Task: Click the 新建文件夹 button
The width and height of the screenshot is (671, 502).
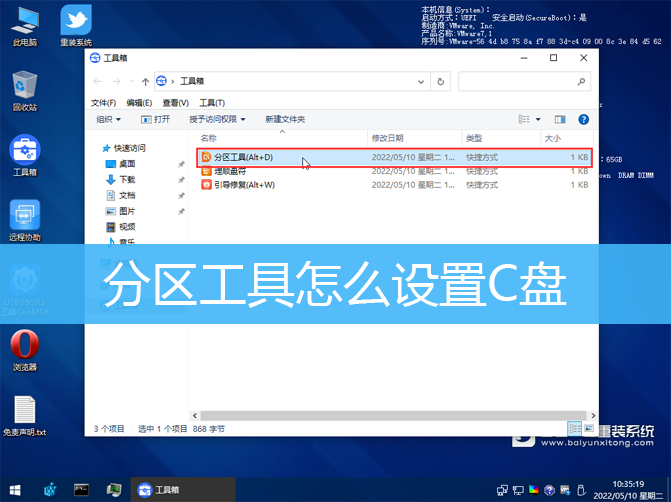Action: point(285,119)
